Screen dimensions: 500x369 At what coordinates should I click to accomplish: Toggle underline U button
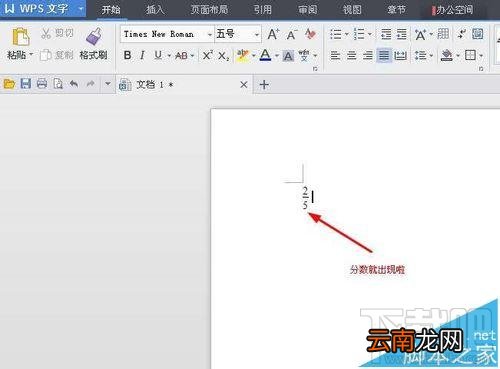click(158, 55)
